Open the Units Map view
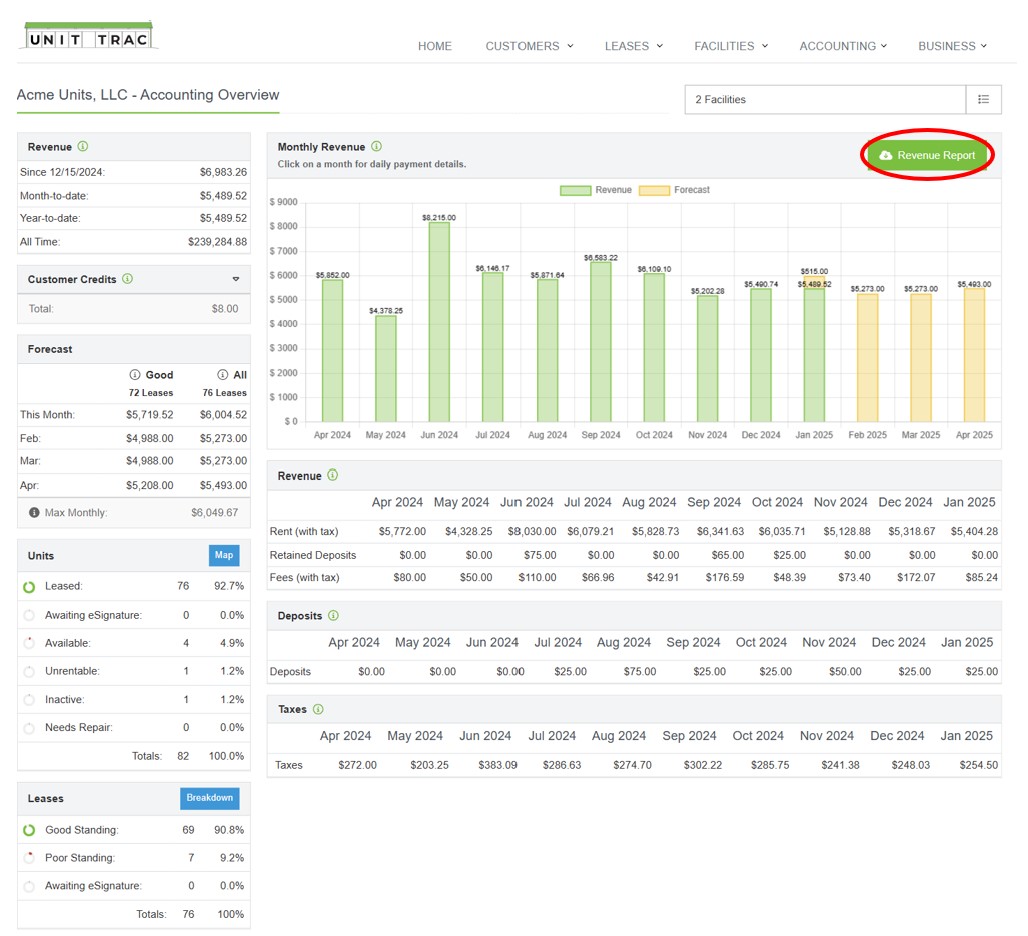Image resolution: width=1028 pixels, height=936 pixels. point(223,555)
